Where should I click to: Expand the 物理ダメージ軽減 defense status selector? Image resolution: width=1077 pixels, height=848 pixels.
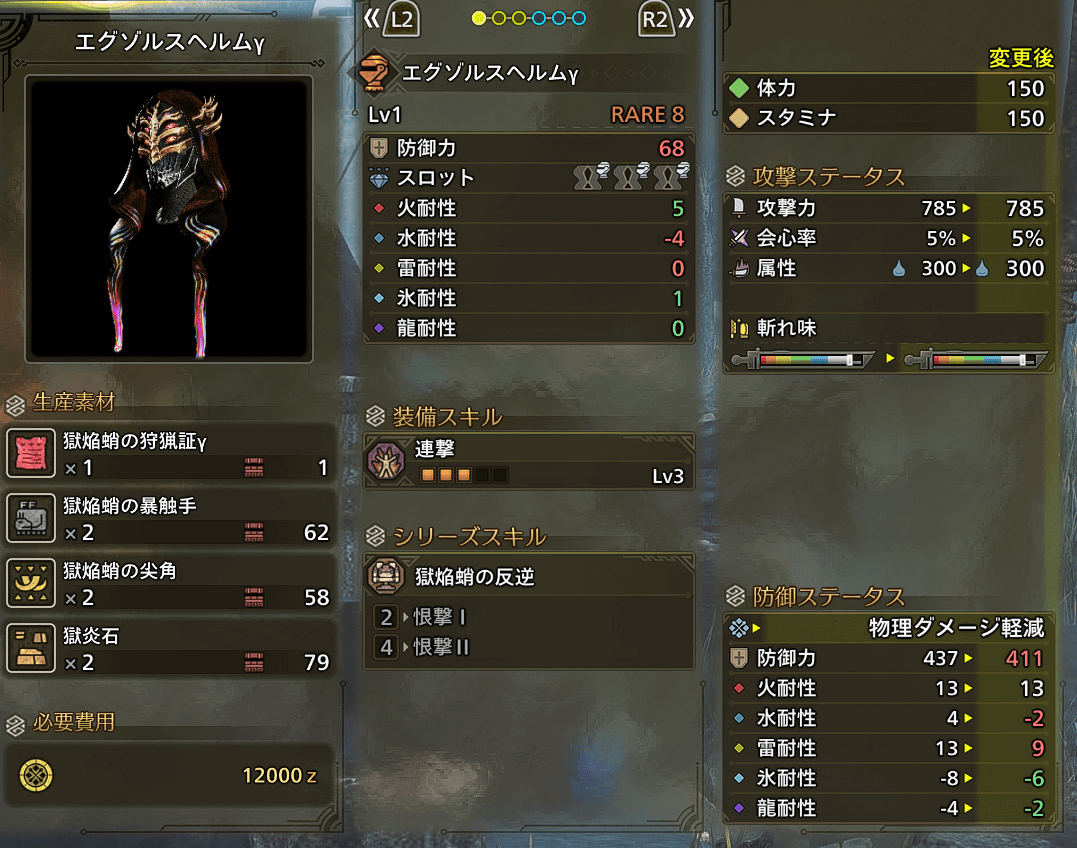click(x=887, y=628)
